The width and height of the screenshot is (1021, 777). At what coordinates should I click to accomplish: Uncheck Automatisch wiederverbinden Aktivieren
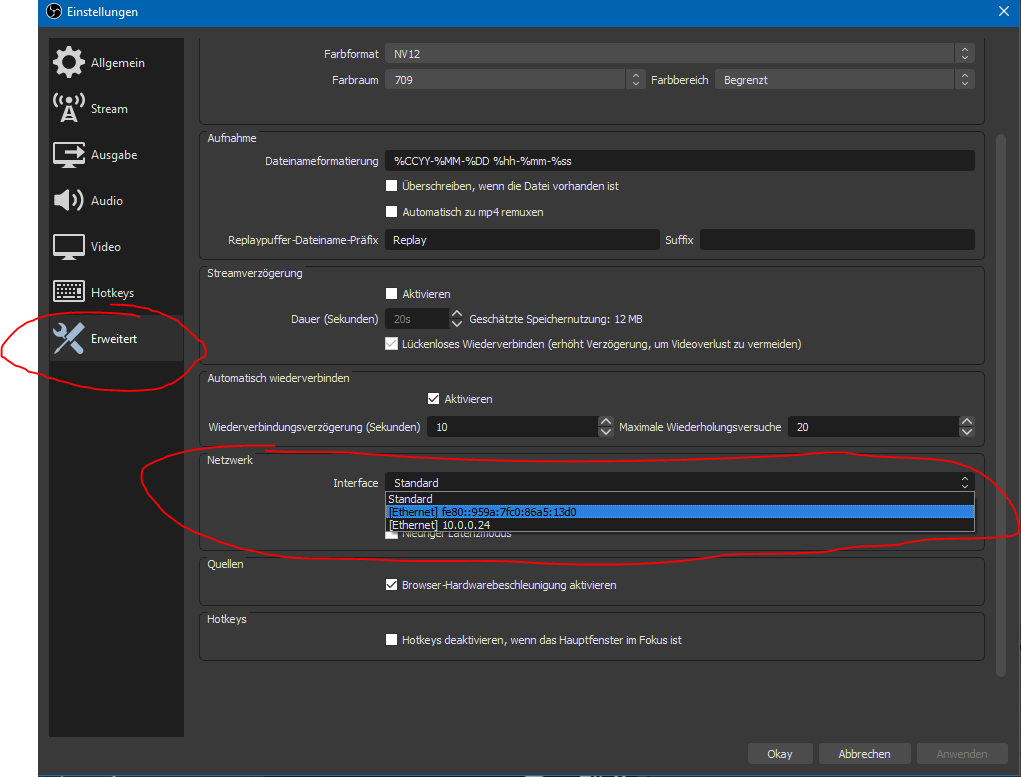pyautogui.click(x=433, y=399)
